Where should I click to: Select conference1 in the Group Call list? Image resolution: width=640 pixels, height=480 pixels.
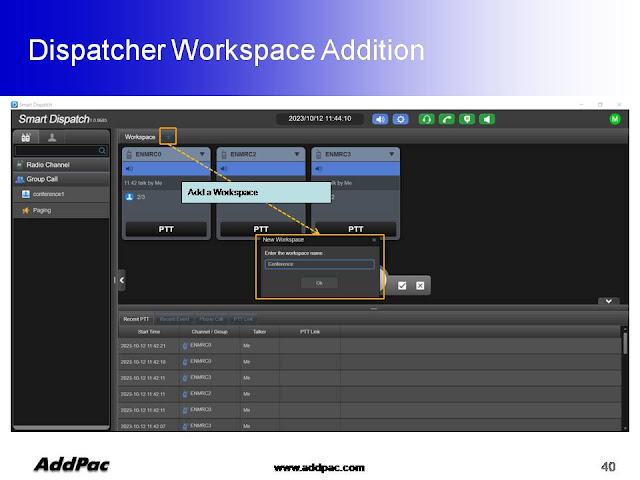coord(61,194)
